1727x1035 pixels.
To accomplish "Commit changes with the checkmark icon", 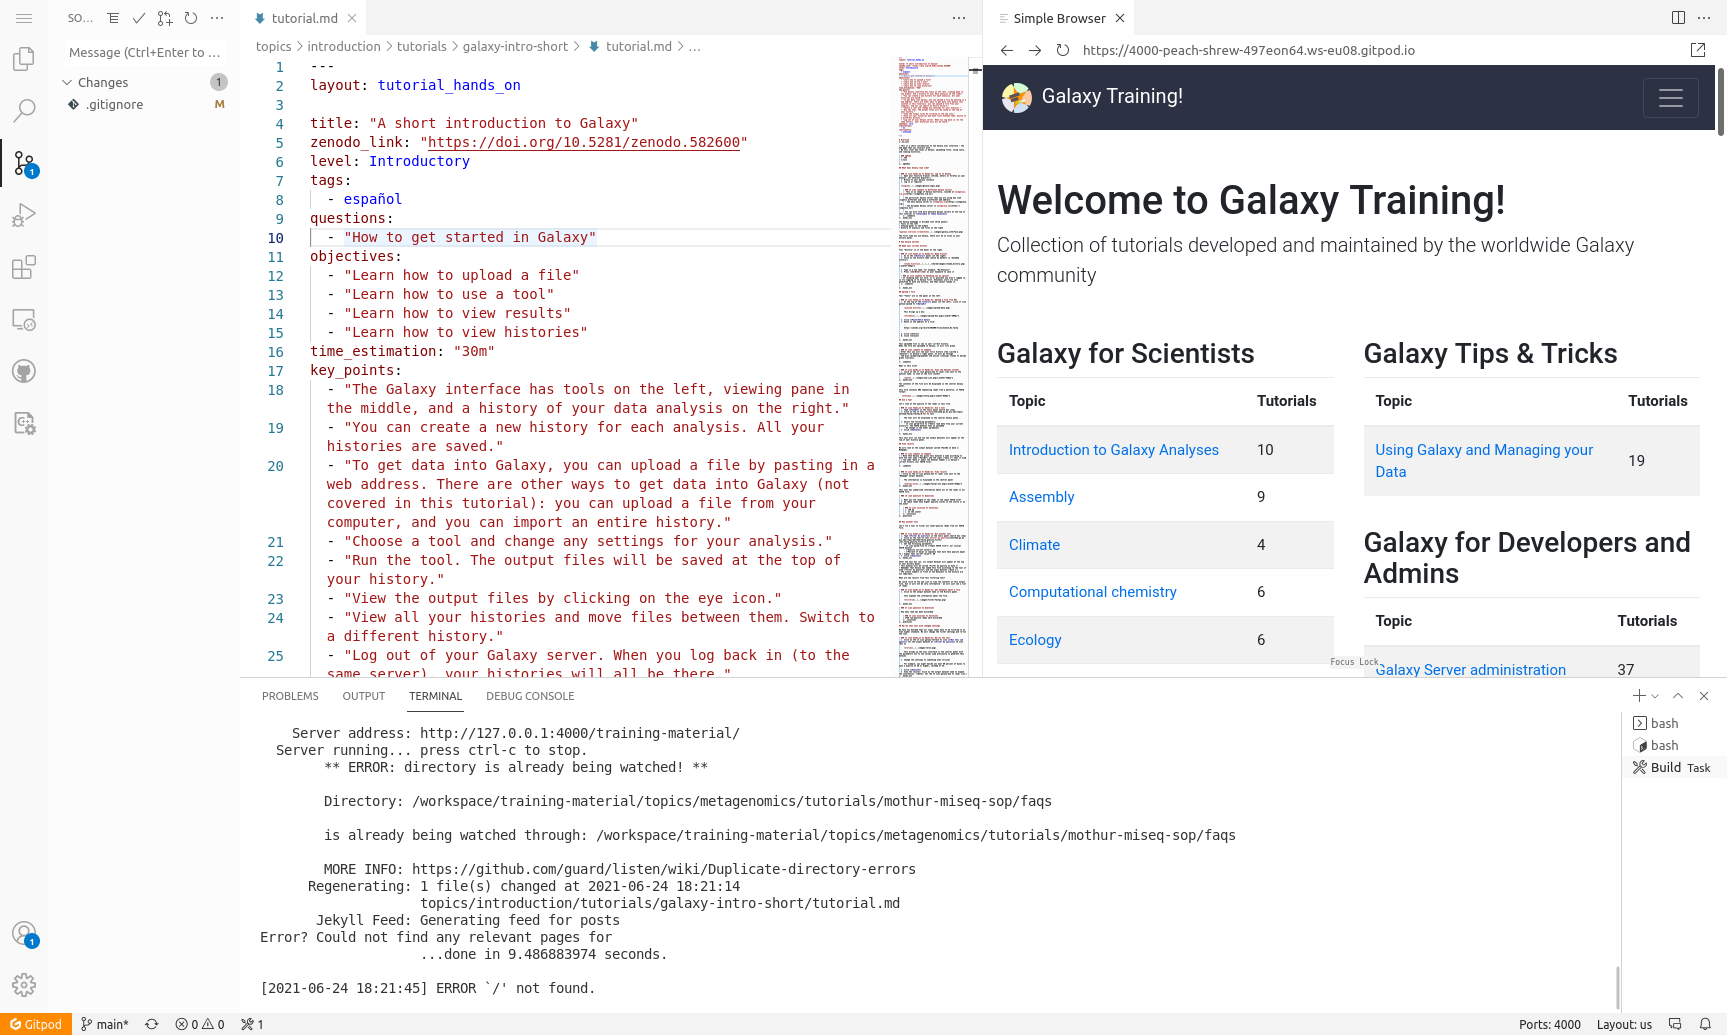I will (139, 18).
